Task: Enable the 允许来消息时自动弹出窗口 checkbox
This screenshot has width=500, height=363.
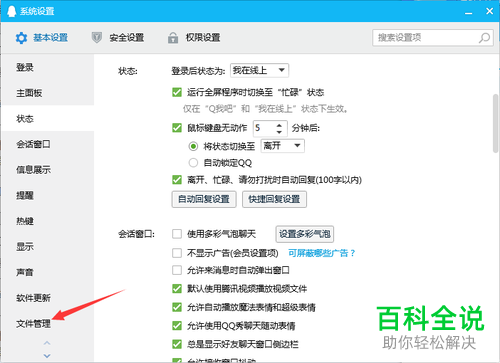Action: click(x=177, y=270)
